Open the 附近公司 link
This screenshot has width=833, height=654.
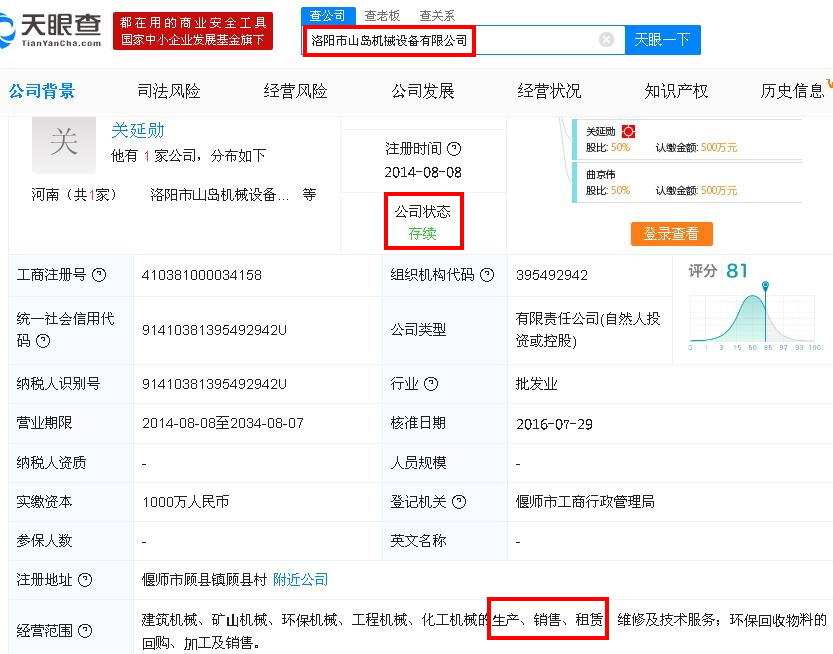[x=300, y=580]
